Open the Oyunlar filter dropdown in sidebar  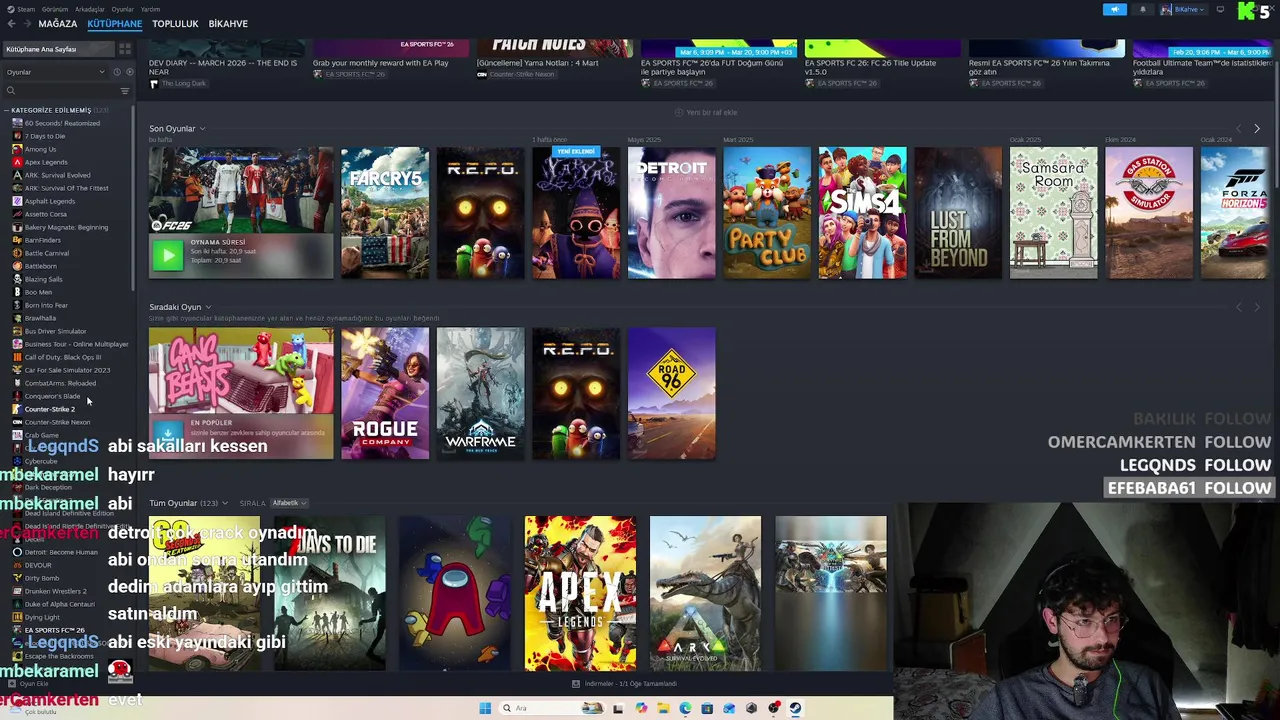(55, 72)
